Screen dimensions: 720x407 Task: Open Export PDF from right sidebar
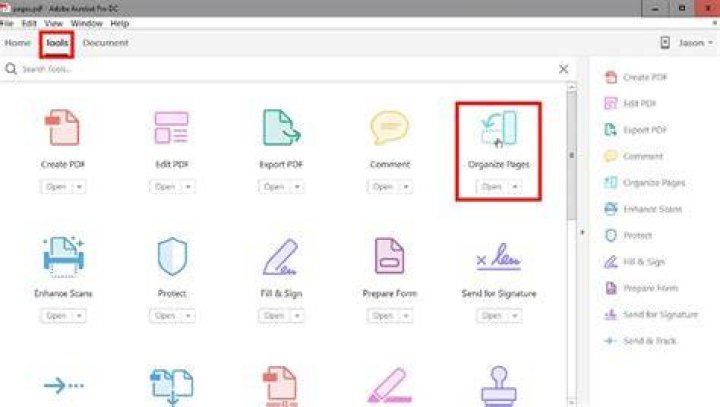tap(636, 130)
